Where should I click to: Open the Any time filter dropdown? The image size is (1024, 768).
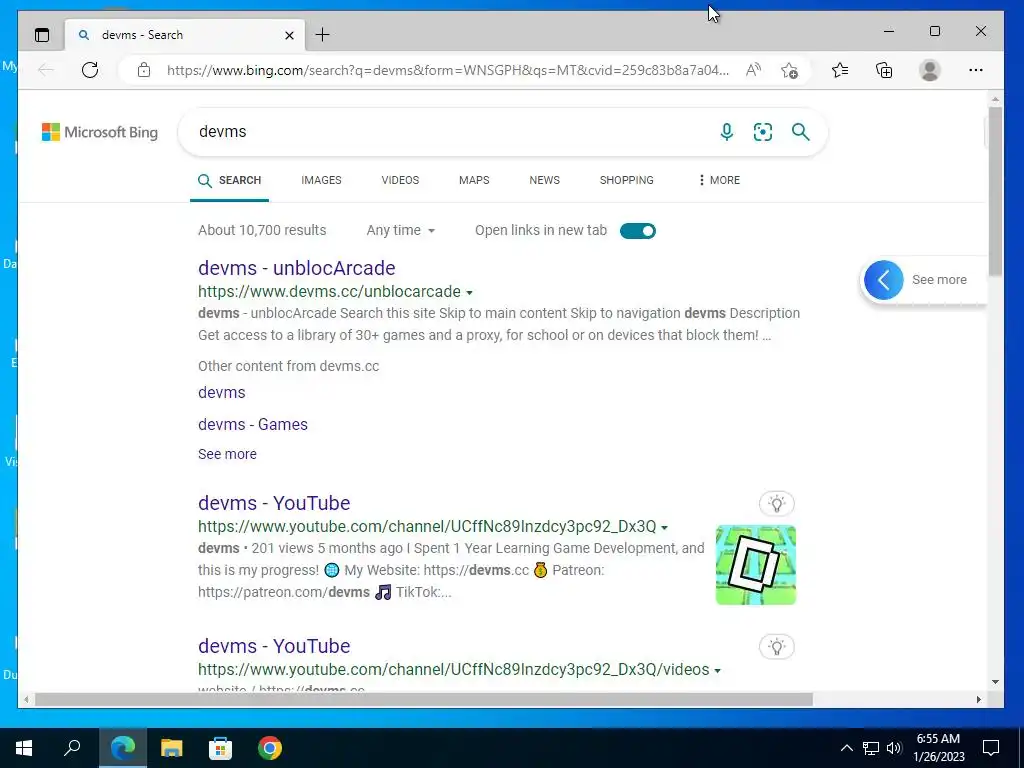[x=400, y=231]
